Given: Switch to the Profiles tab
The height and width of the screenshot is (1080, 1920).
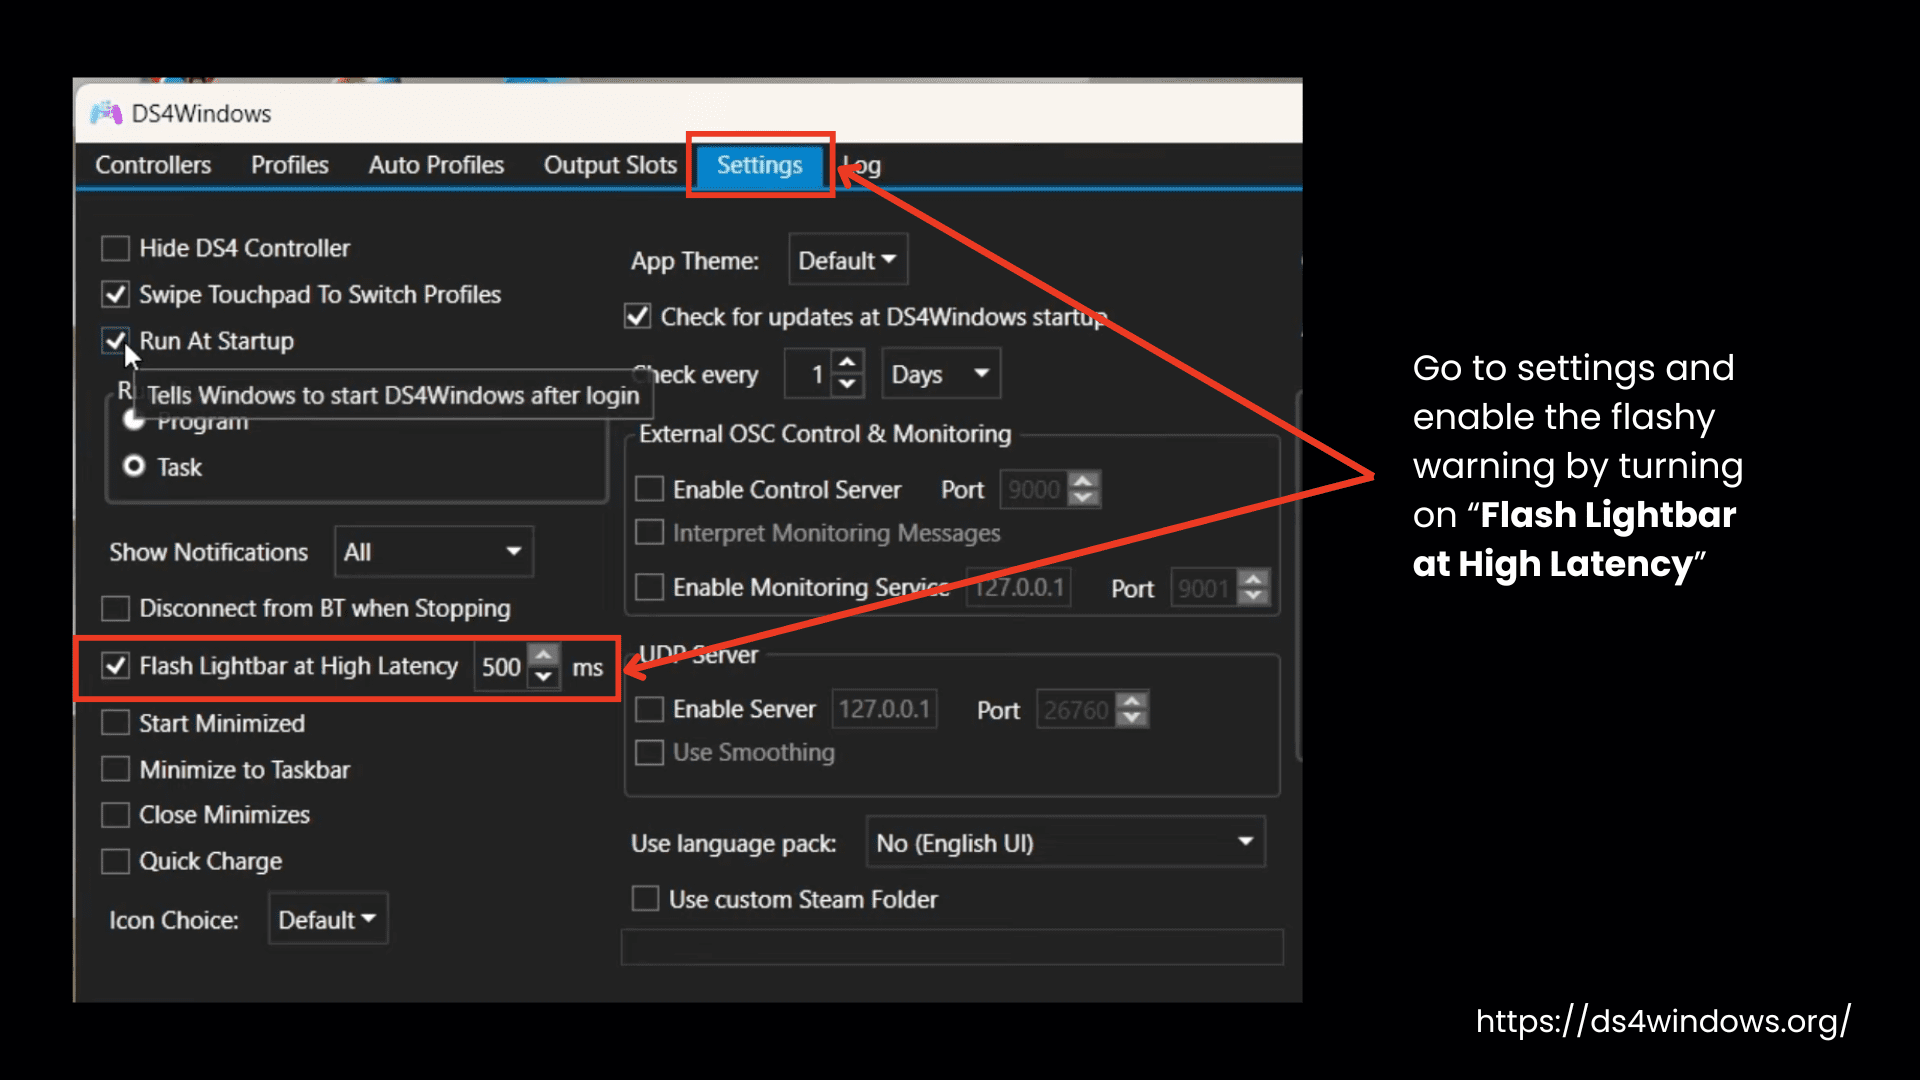Looking at the screenshot, I should [290, 165].
